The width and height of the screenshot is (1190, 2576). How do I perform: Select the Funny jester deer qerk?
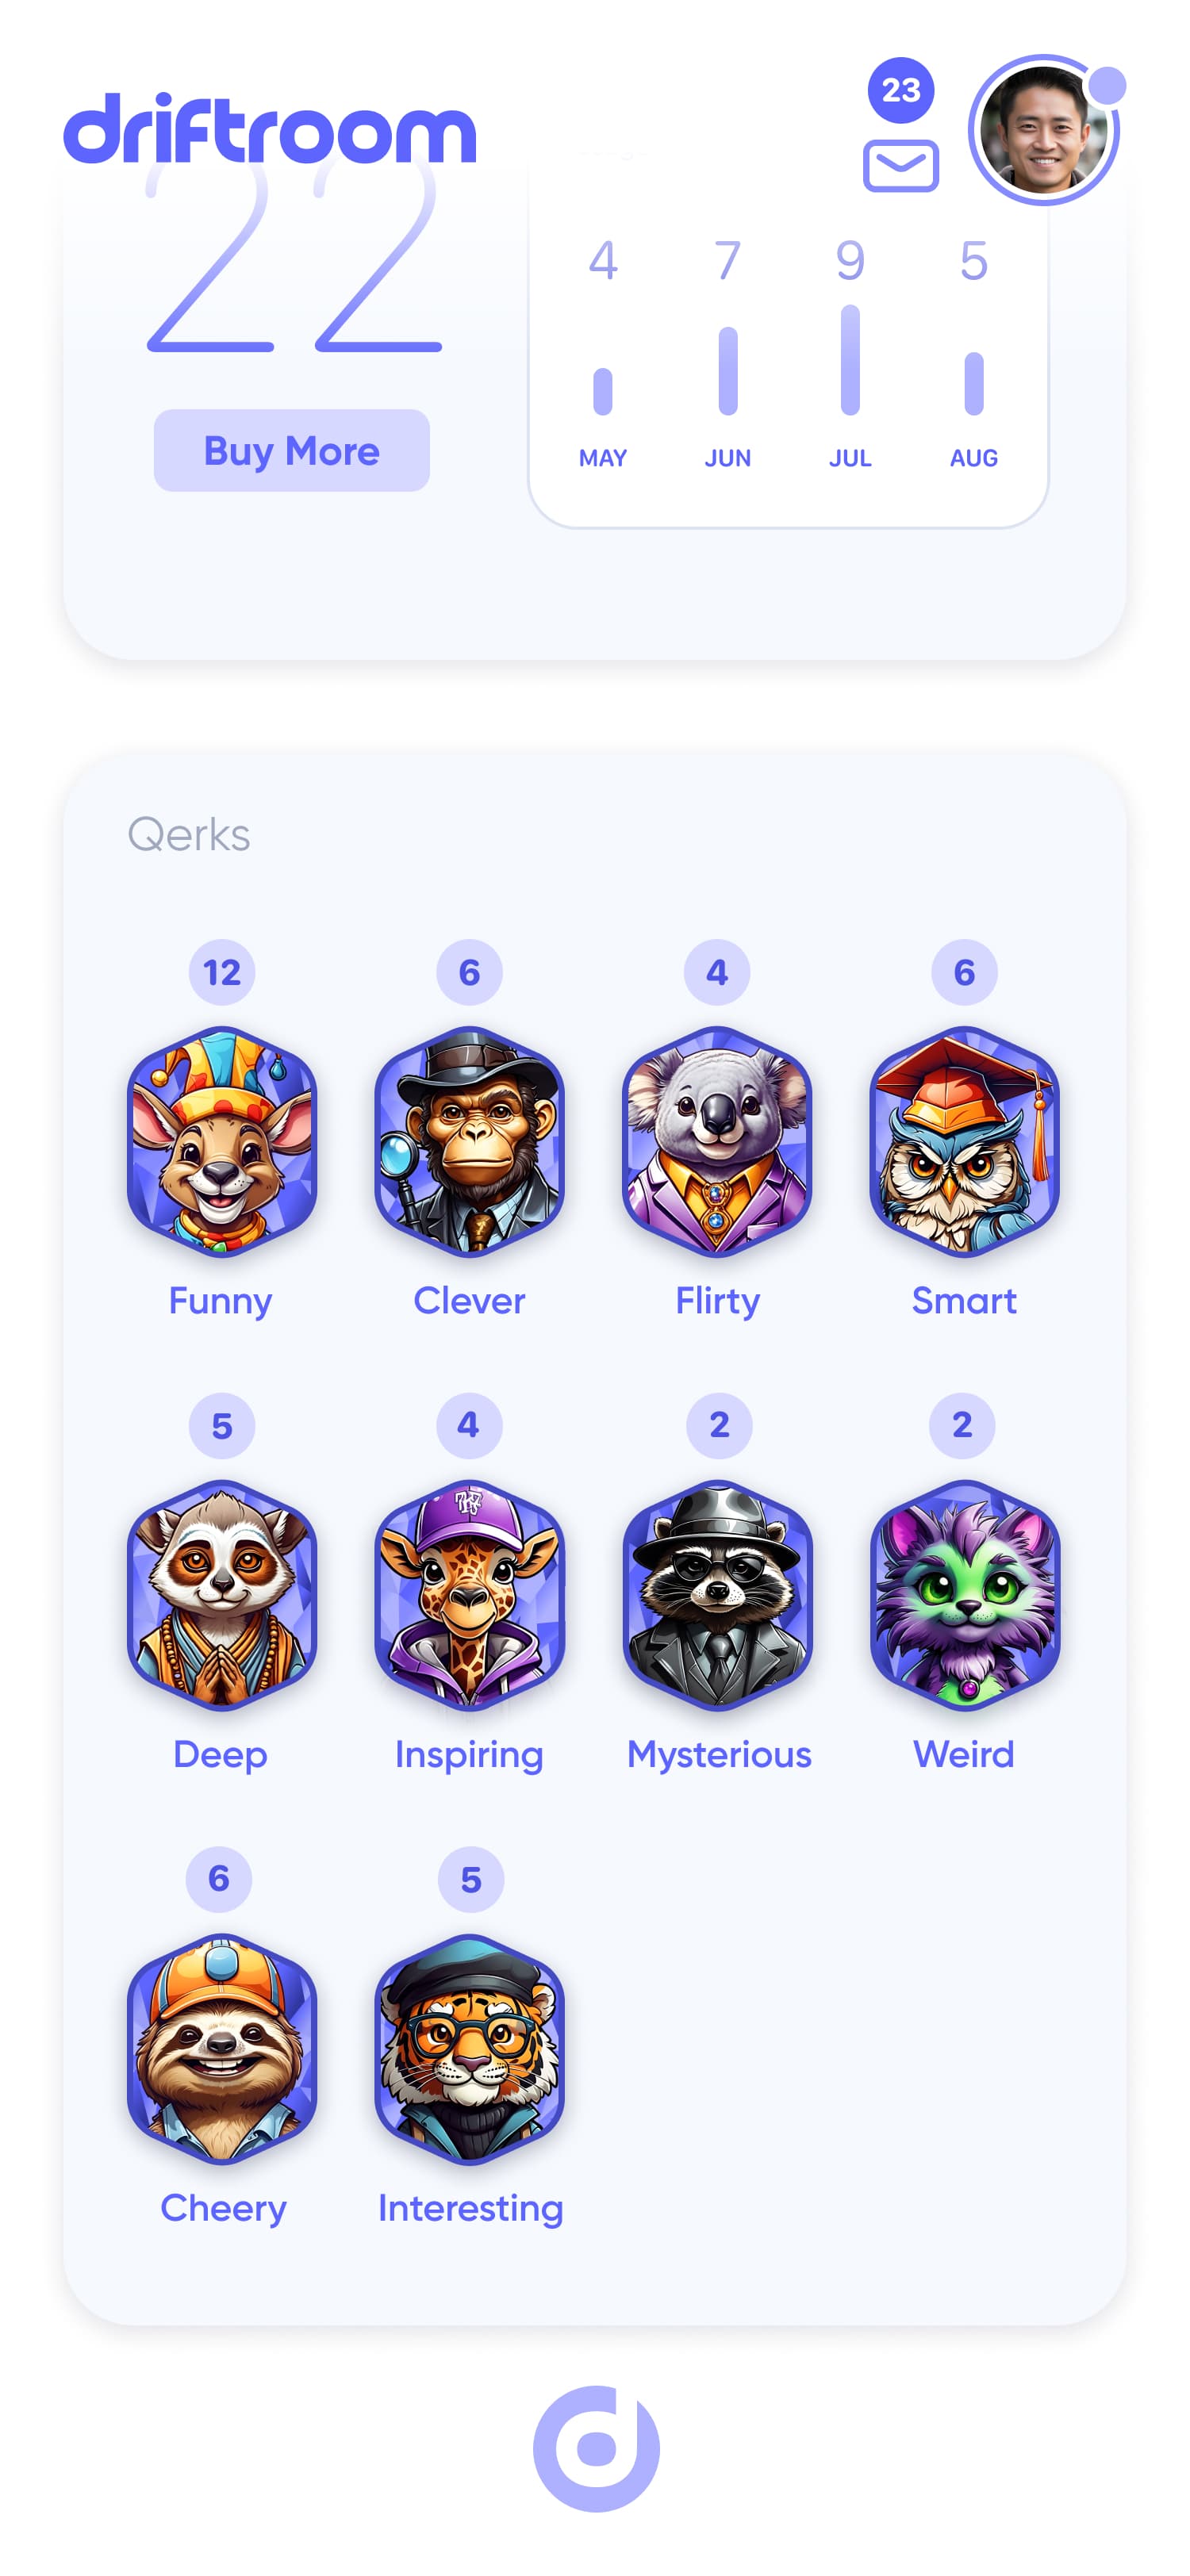coord(222,1141)
